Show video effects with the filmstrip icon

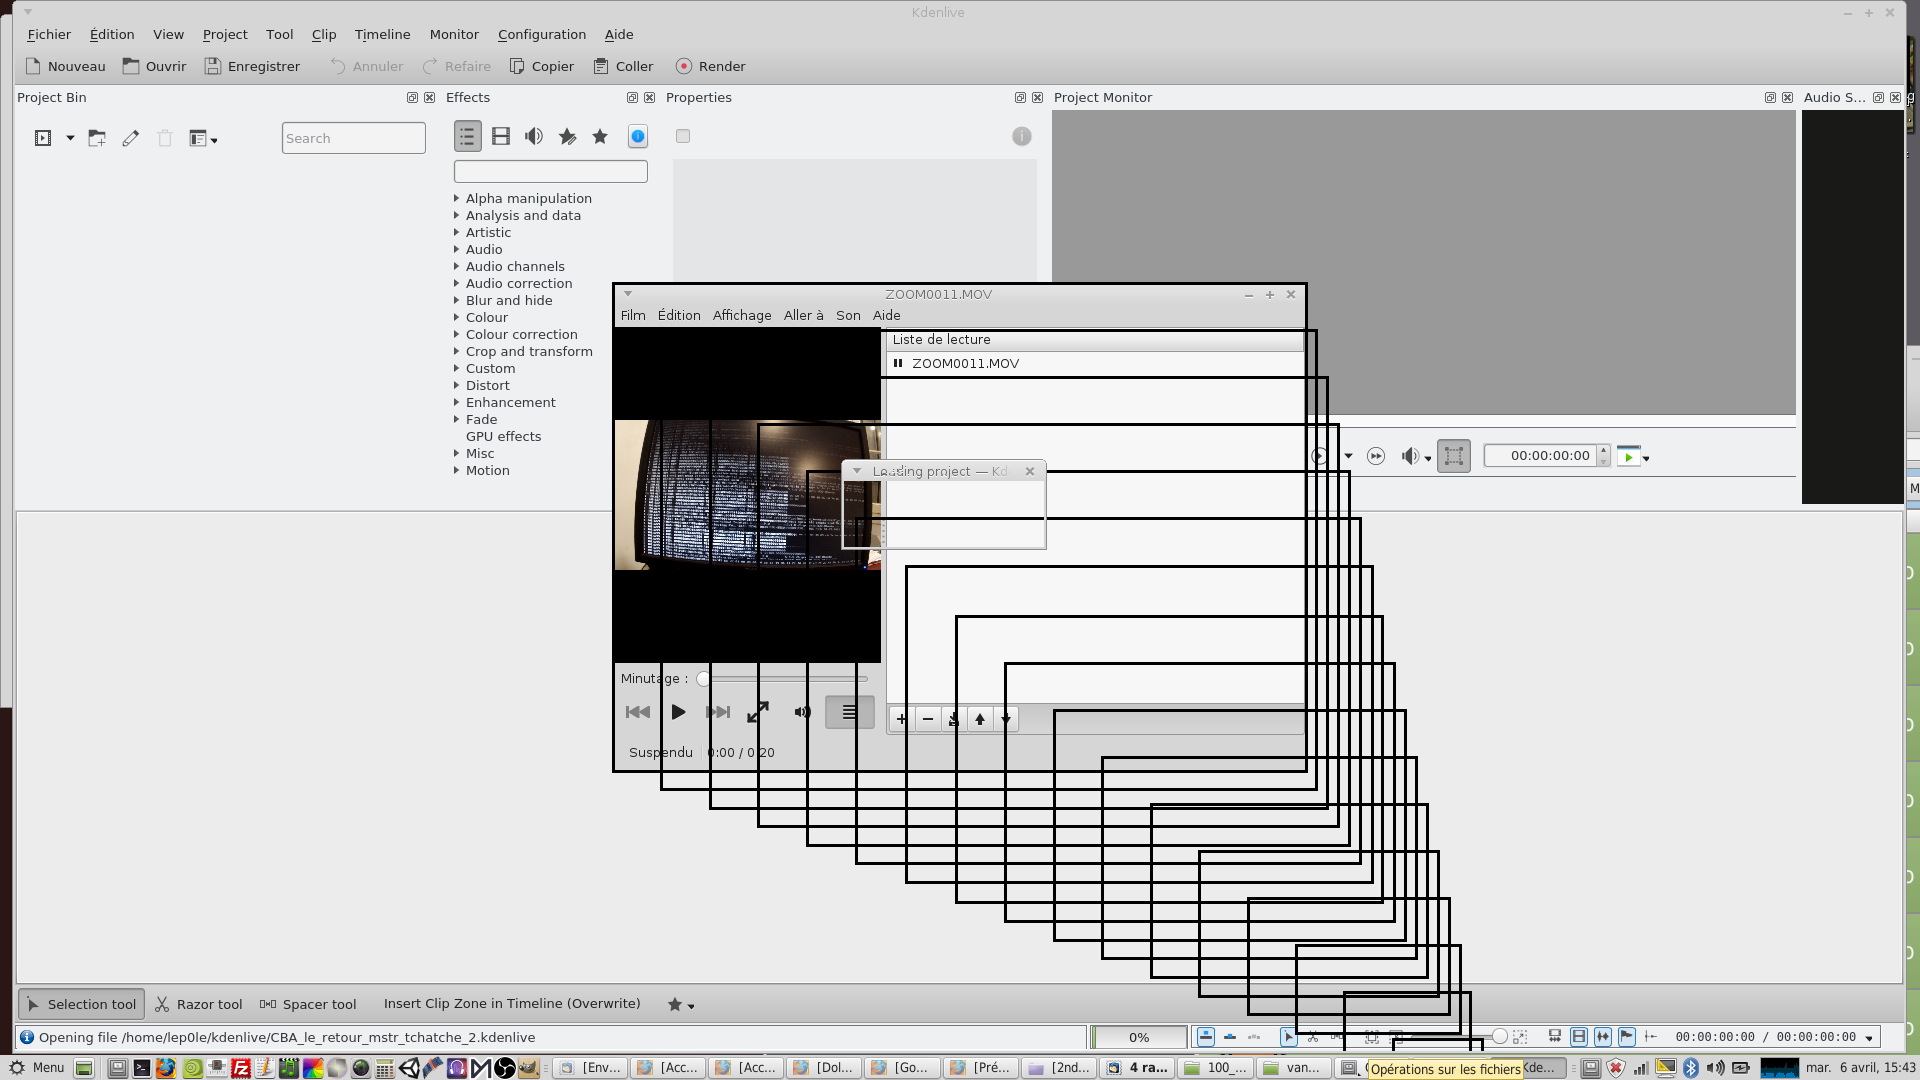coord(501,136)
